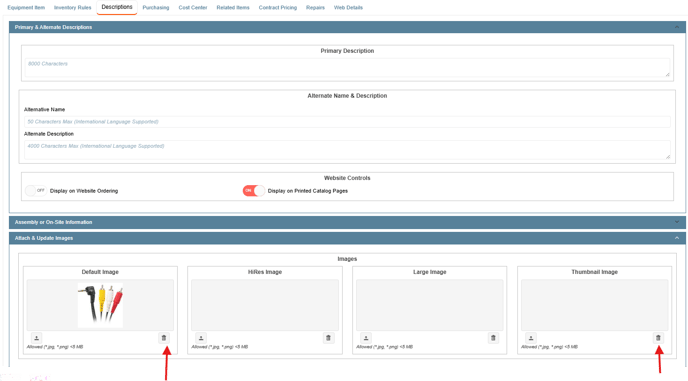Click the Alternative Name input field
The height and width of the screenshot is (381, 688).
(348, 122)
